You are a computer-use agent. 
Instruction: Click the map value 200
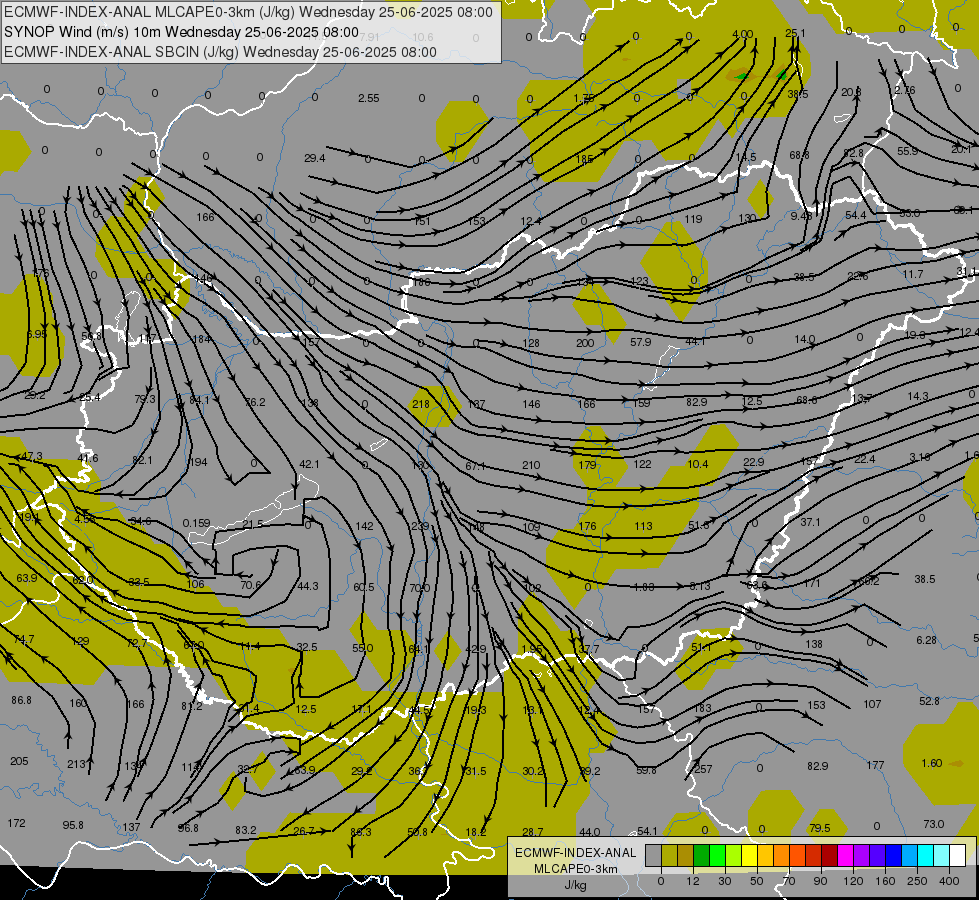pos(585,343)
